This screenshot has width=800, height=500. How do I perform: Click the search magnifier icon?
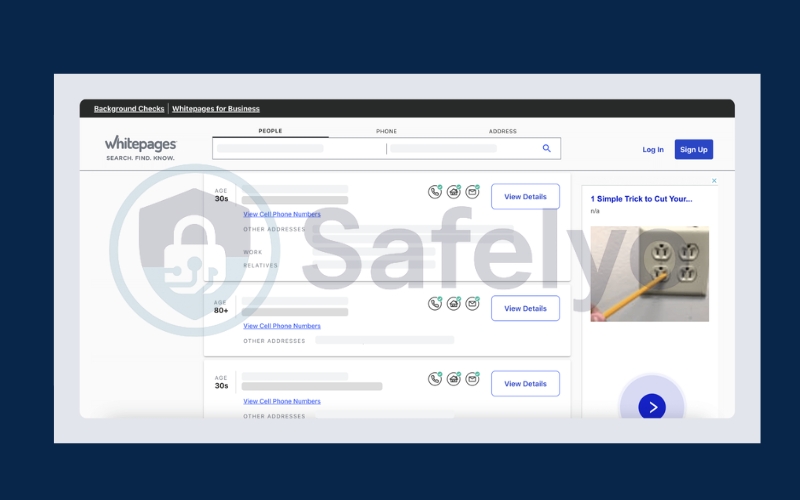pyautogui.click(x=546, y=148)
